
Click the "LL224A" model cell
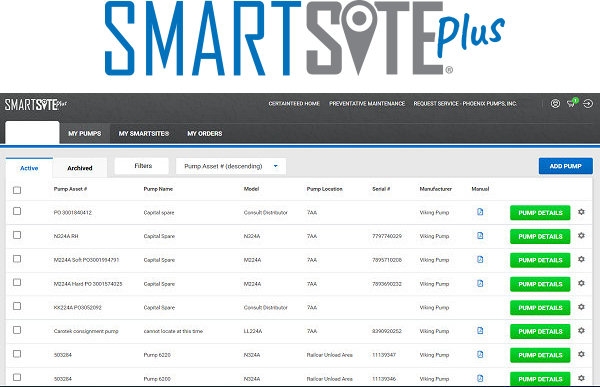click(x=253, y=331)
